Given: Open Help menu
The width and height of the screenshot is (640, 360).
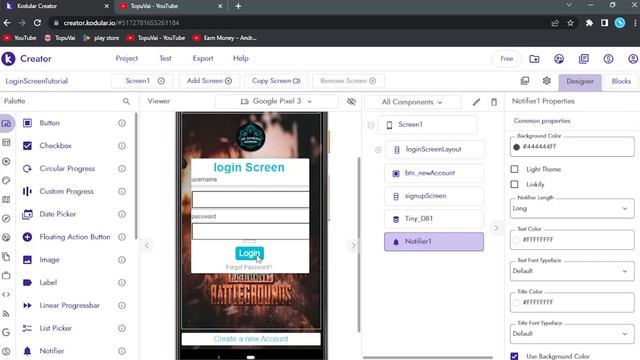Looking at the screenshot, I should tap(240, 58).
